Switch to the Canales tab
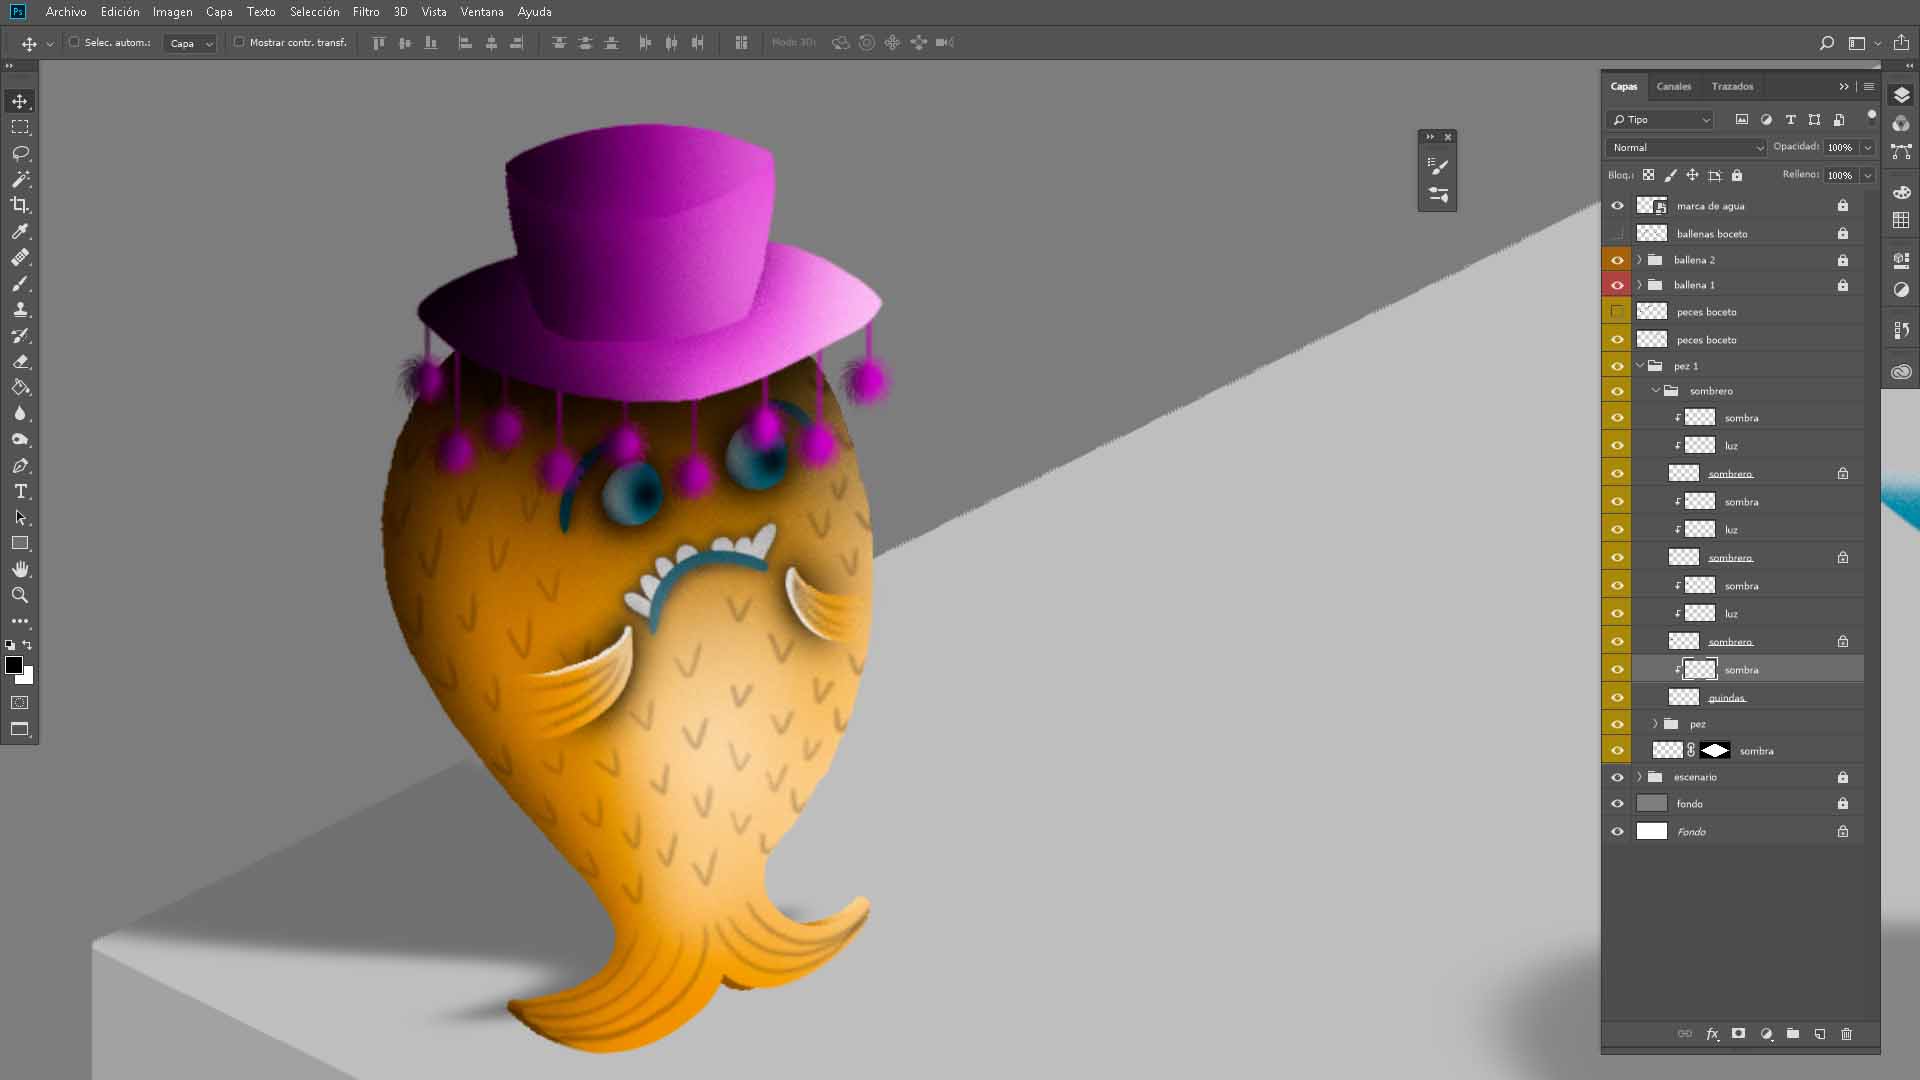1920x1080 pixels. tap(1673, 86)
